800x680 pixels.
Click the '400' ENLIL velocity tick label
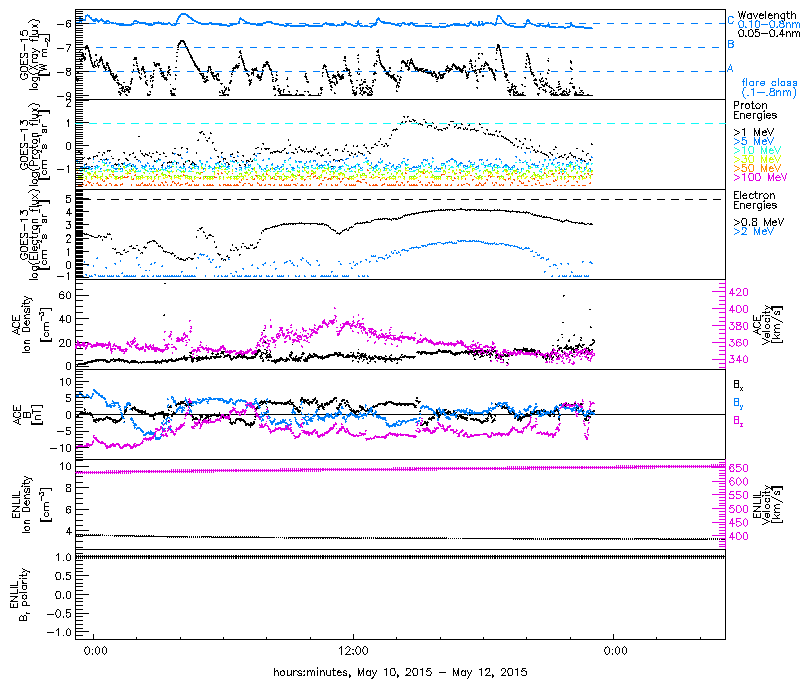[x=739, y=536]
